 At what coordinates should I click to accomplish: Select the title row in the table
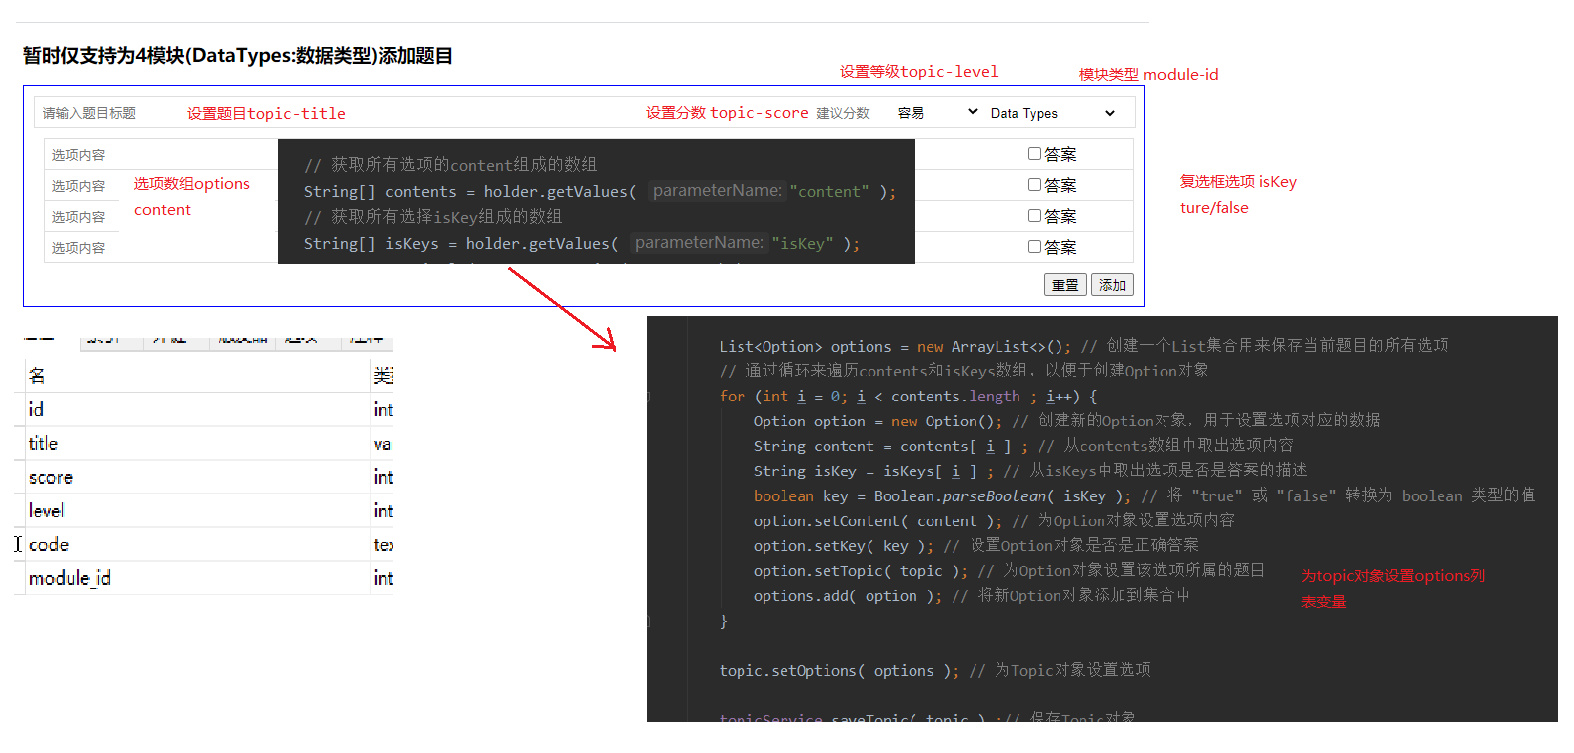point(209,443)
